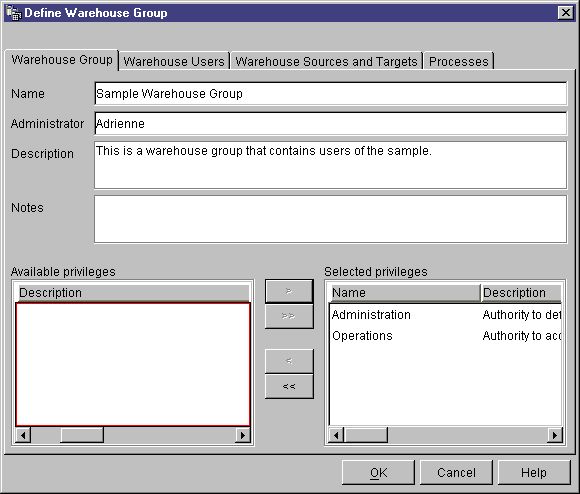Click the remove selected privilege (<) button
This screenshot has width=580, height=494.
[x=289, y=361]
